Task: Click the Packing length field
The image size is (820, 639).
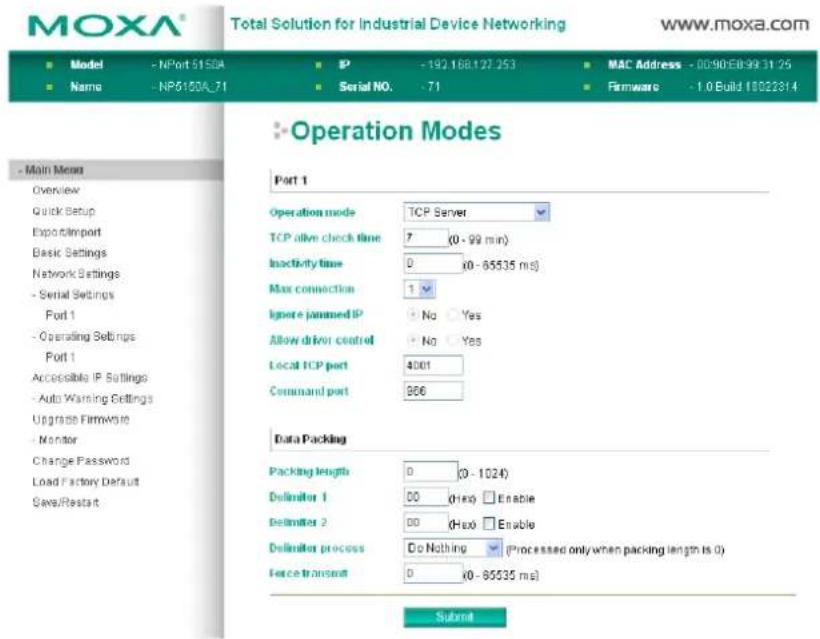Action: click(430, 472)
